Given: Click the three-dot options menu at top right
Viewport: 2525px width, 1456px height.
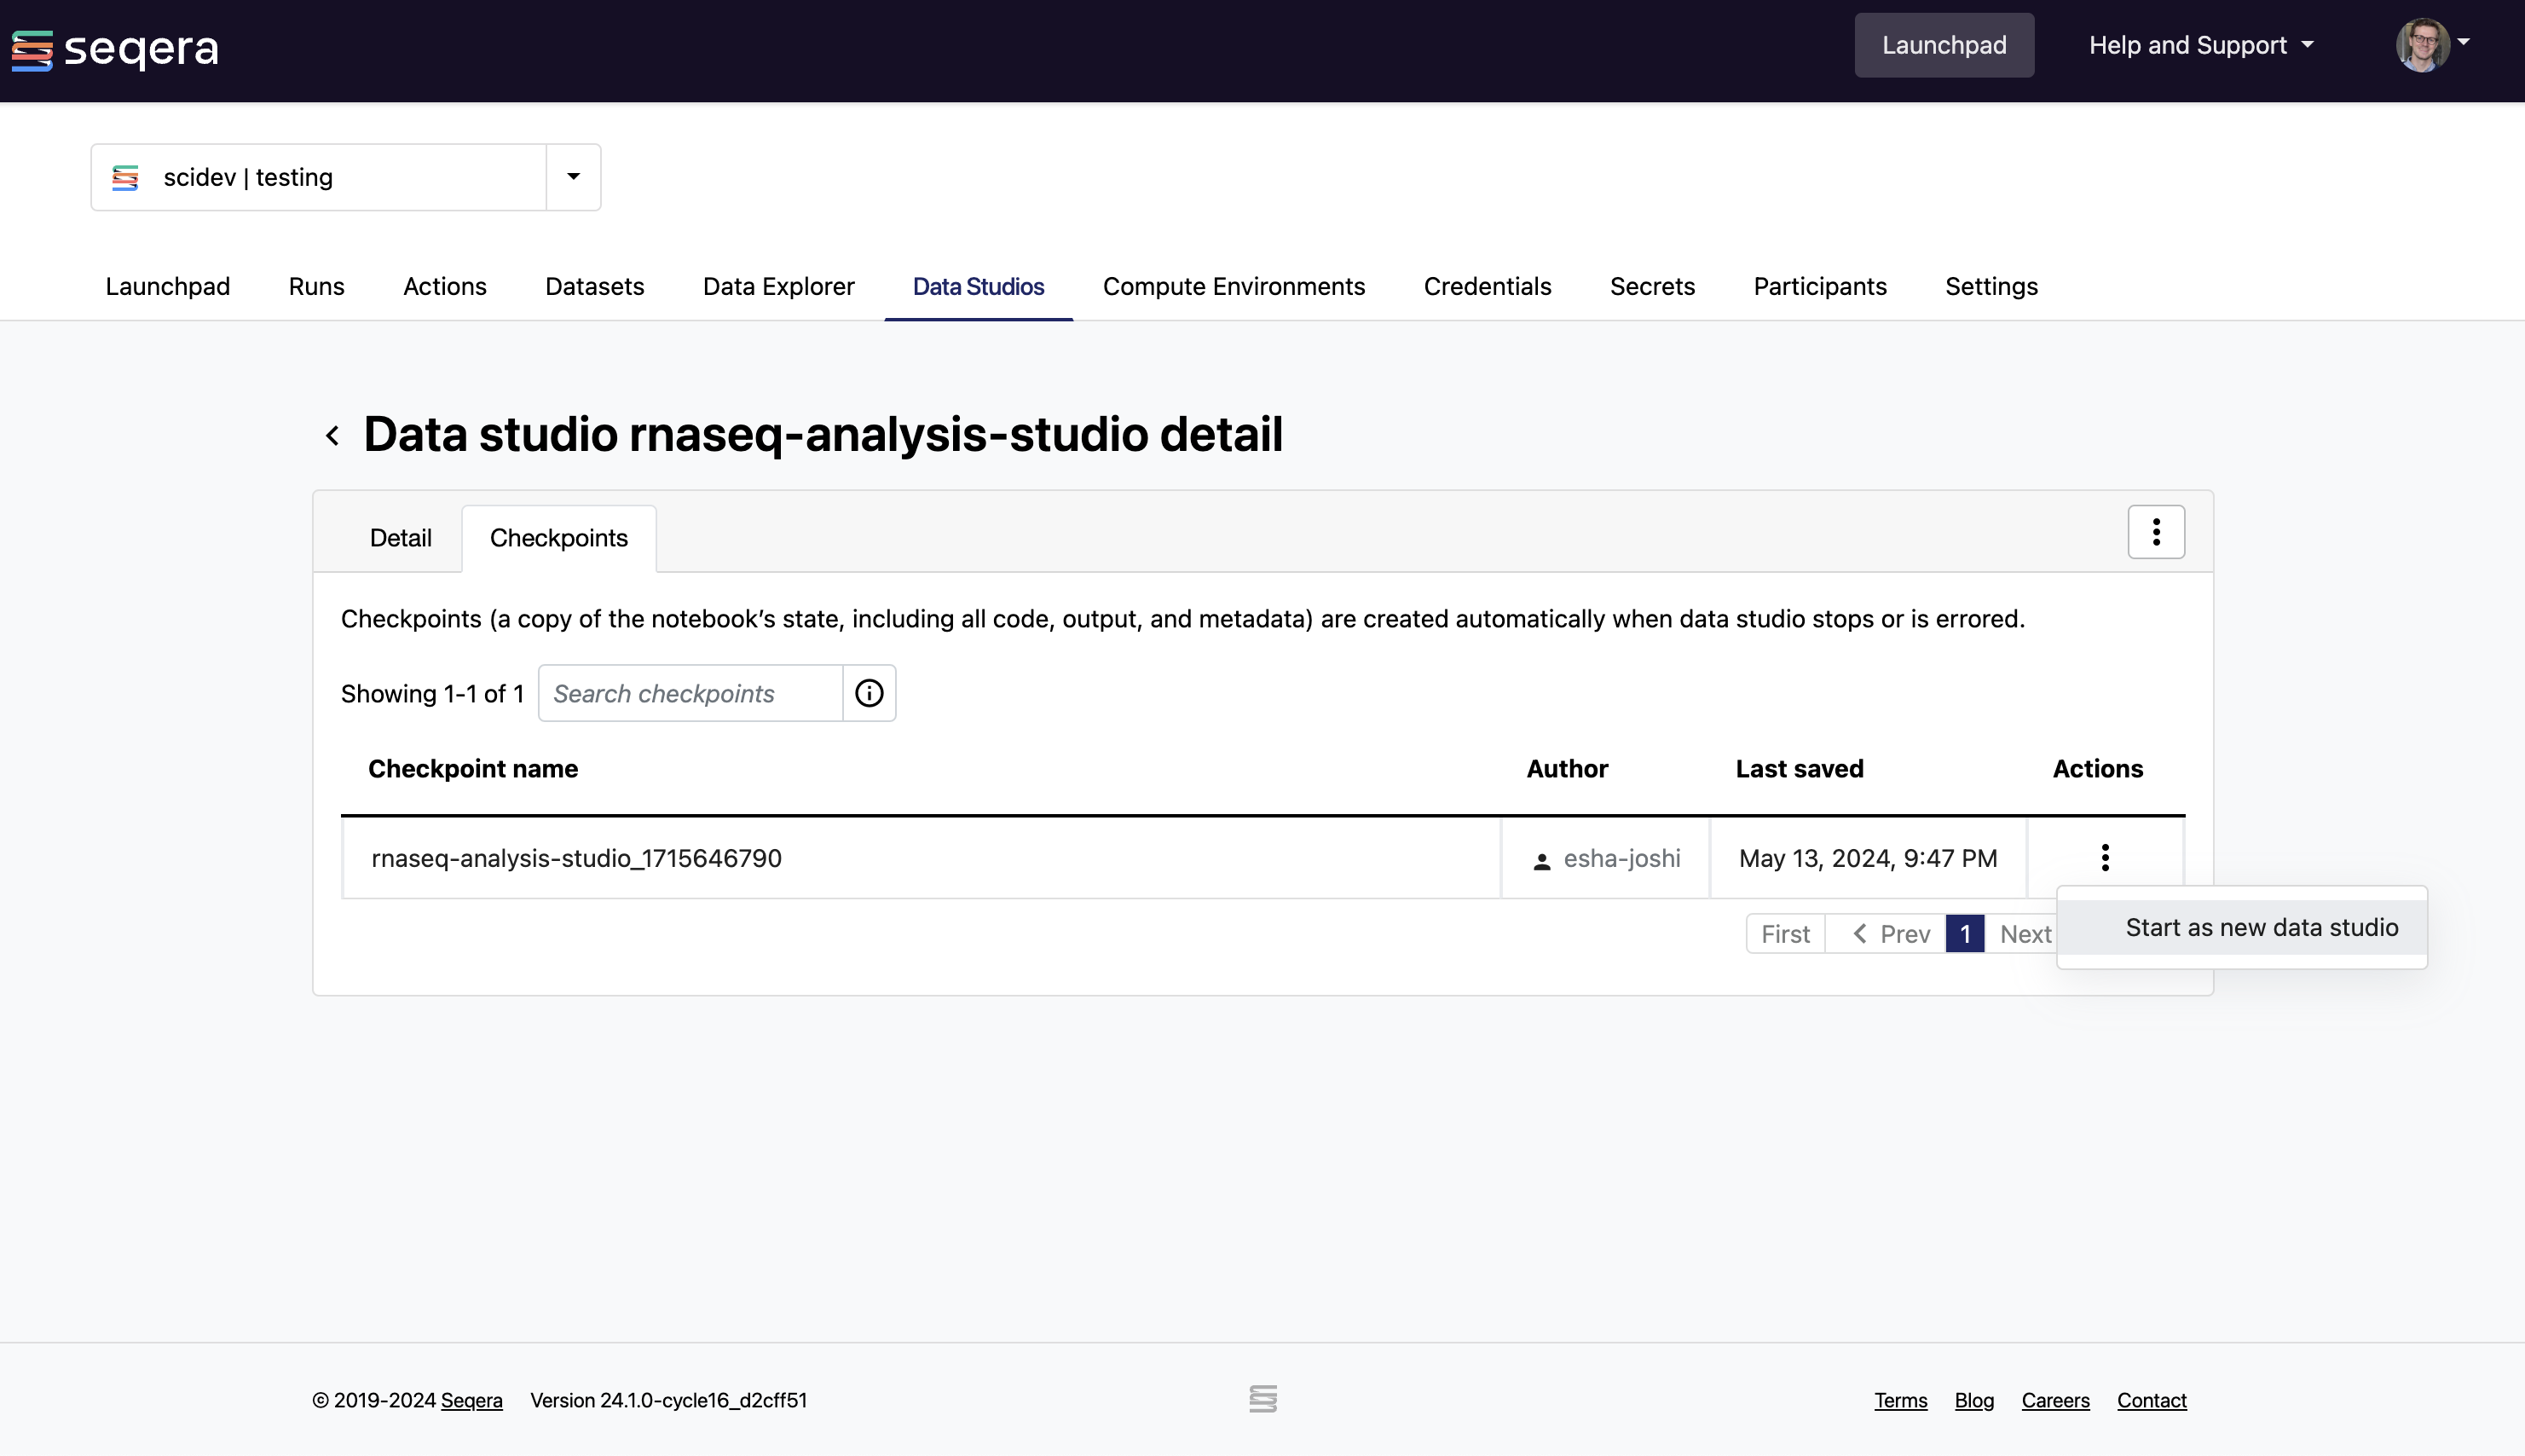Looking at the screenshot, I should 2156,532.
